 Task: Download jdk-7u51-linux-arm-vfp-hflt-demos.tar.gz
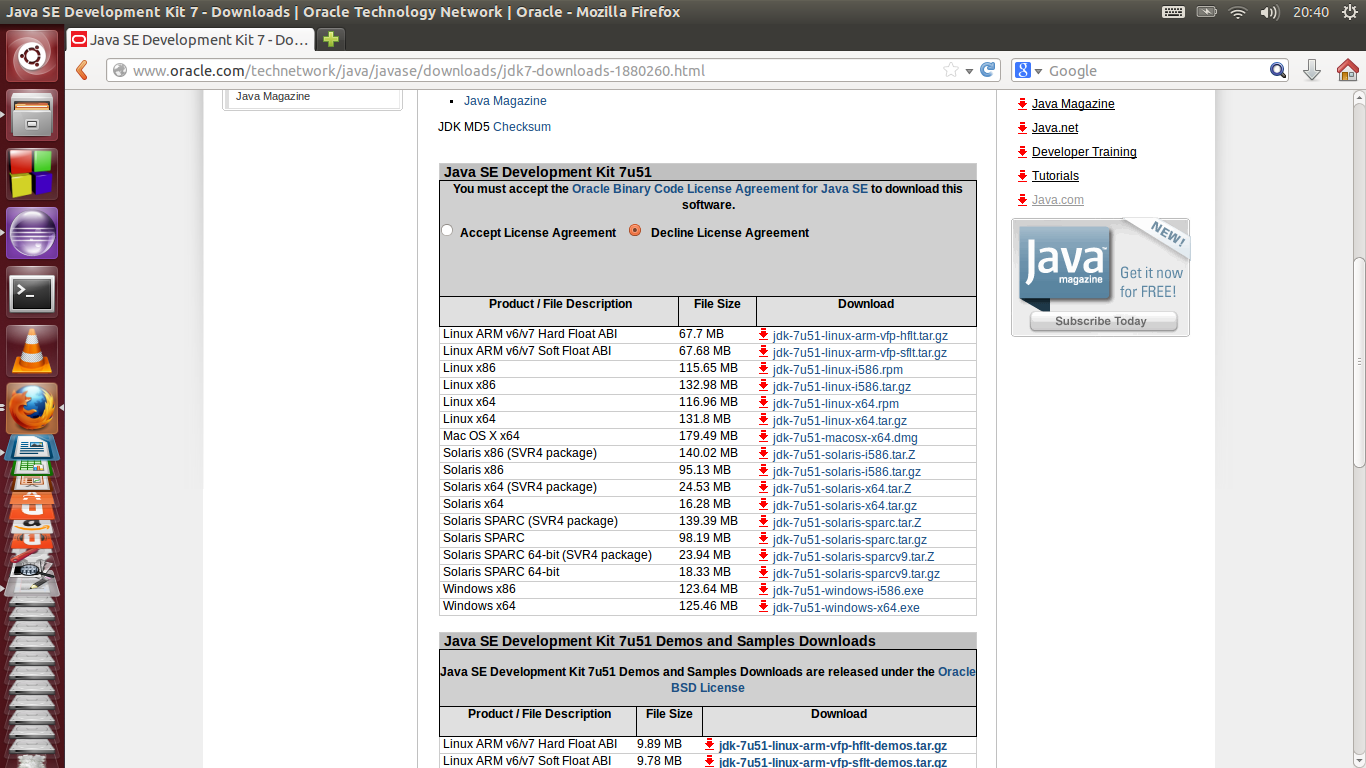coord(833,746)
